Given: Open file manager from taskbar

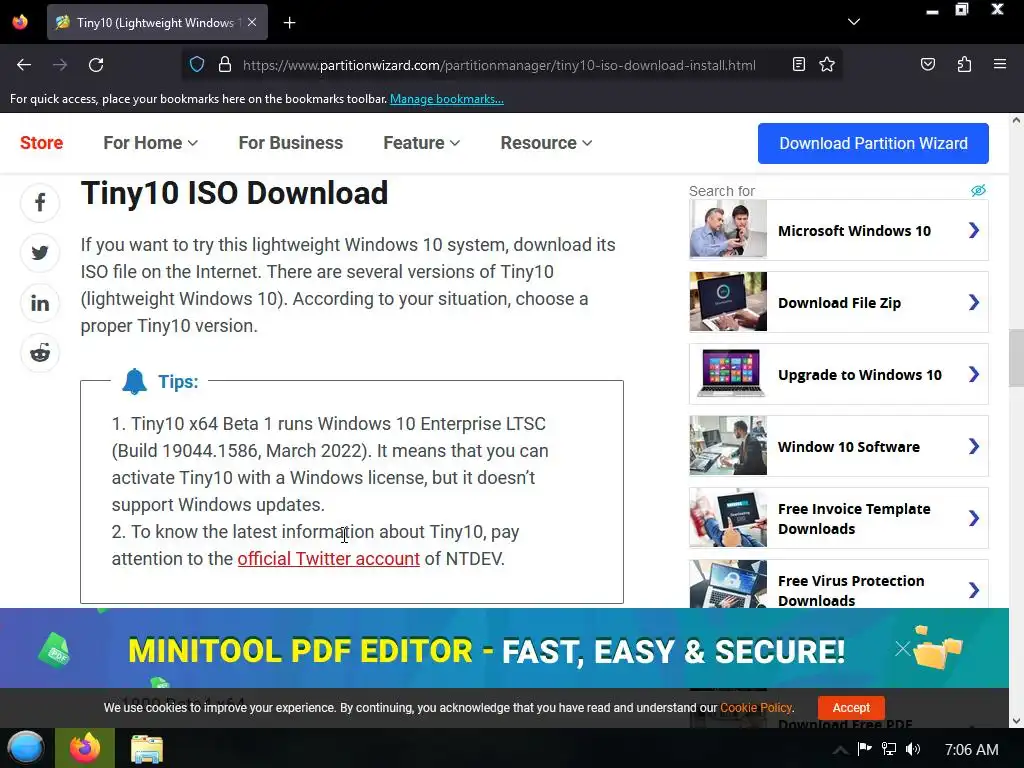Looking at the screenshot, I should click(x=146, y=748).
